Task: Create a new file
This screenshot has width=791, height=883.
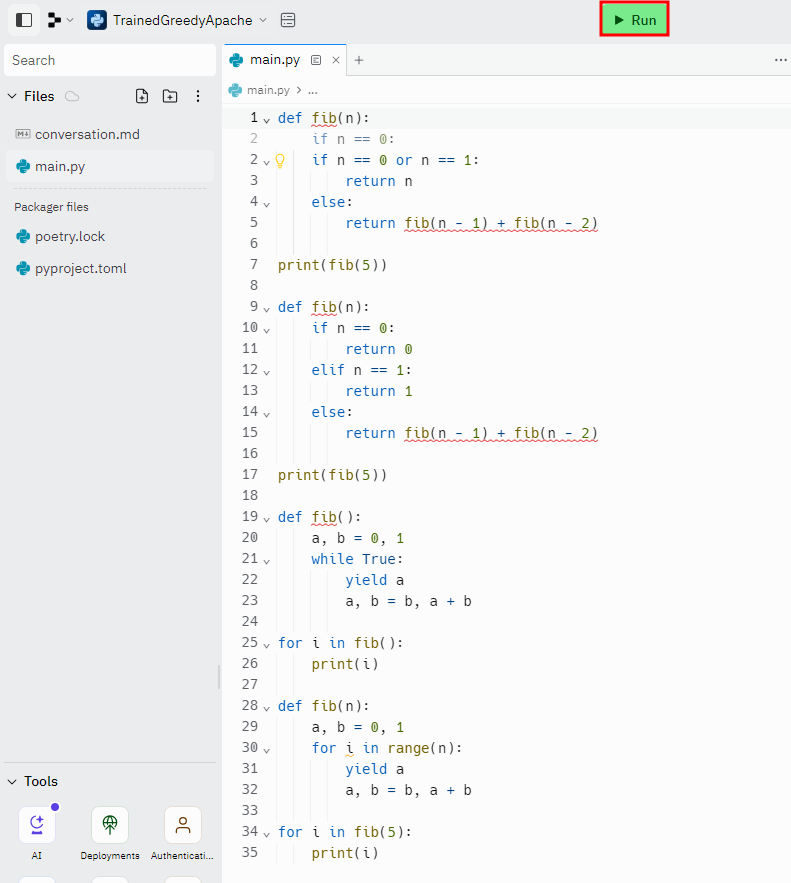Action: pos(142,96)
